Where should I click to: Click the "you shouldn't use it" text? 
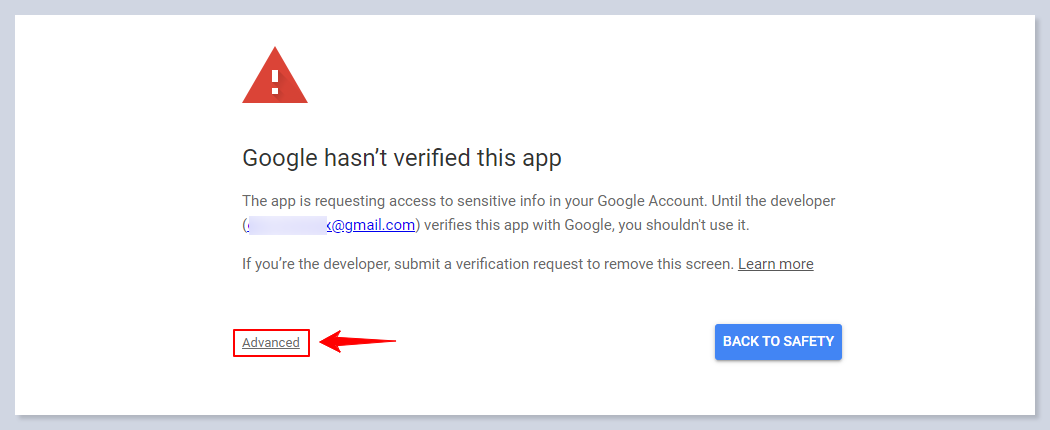[683, 225]
